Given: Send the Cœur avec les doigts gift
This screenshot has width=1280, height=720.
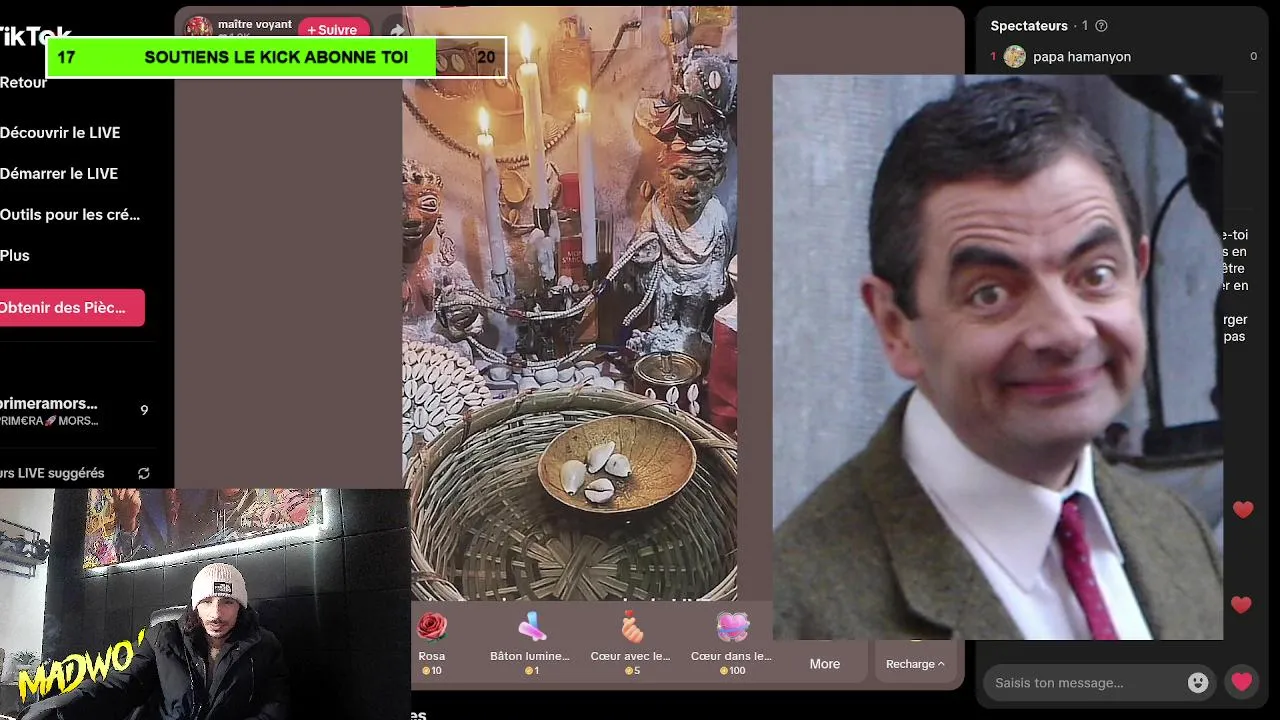Looking at the screenshot, I should (x=630, y=643).
